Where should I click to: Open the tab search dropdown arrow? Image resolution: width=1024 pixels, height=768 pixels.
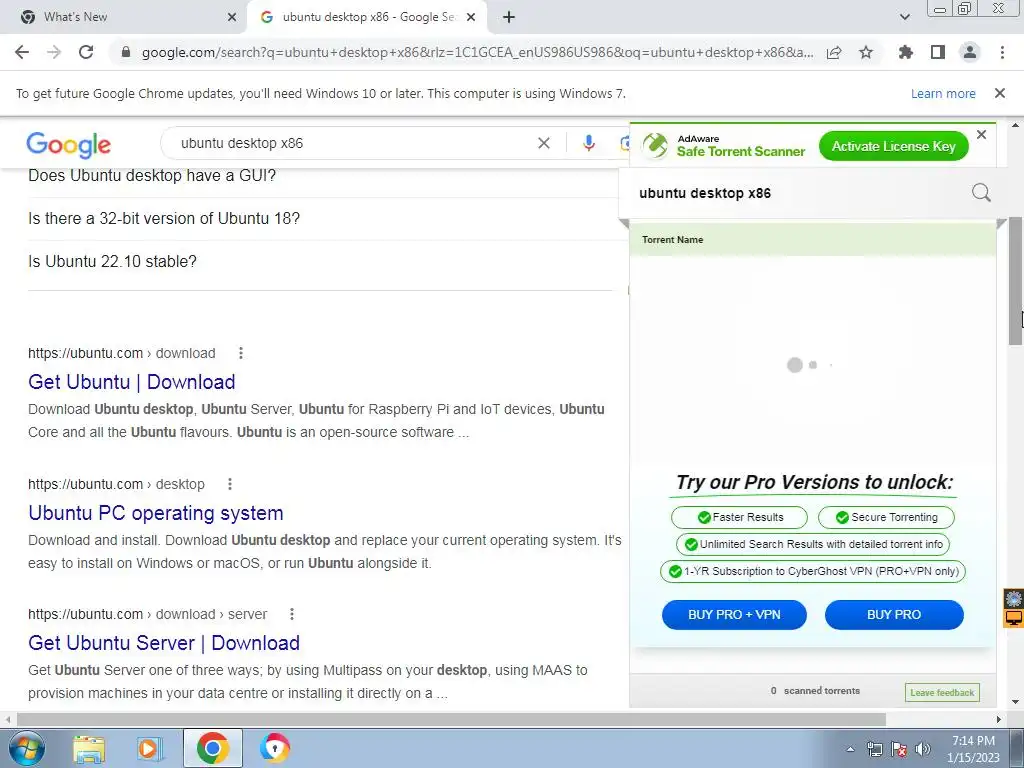point(904,17)
